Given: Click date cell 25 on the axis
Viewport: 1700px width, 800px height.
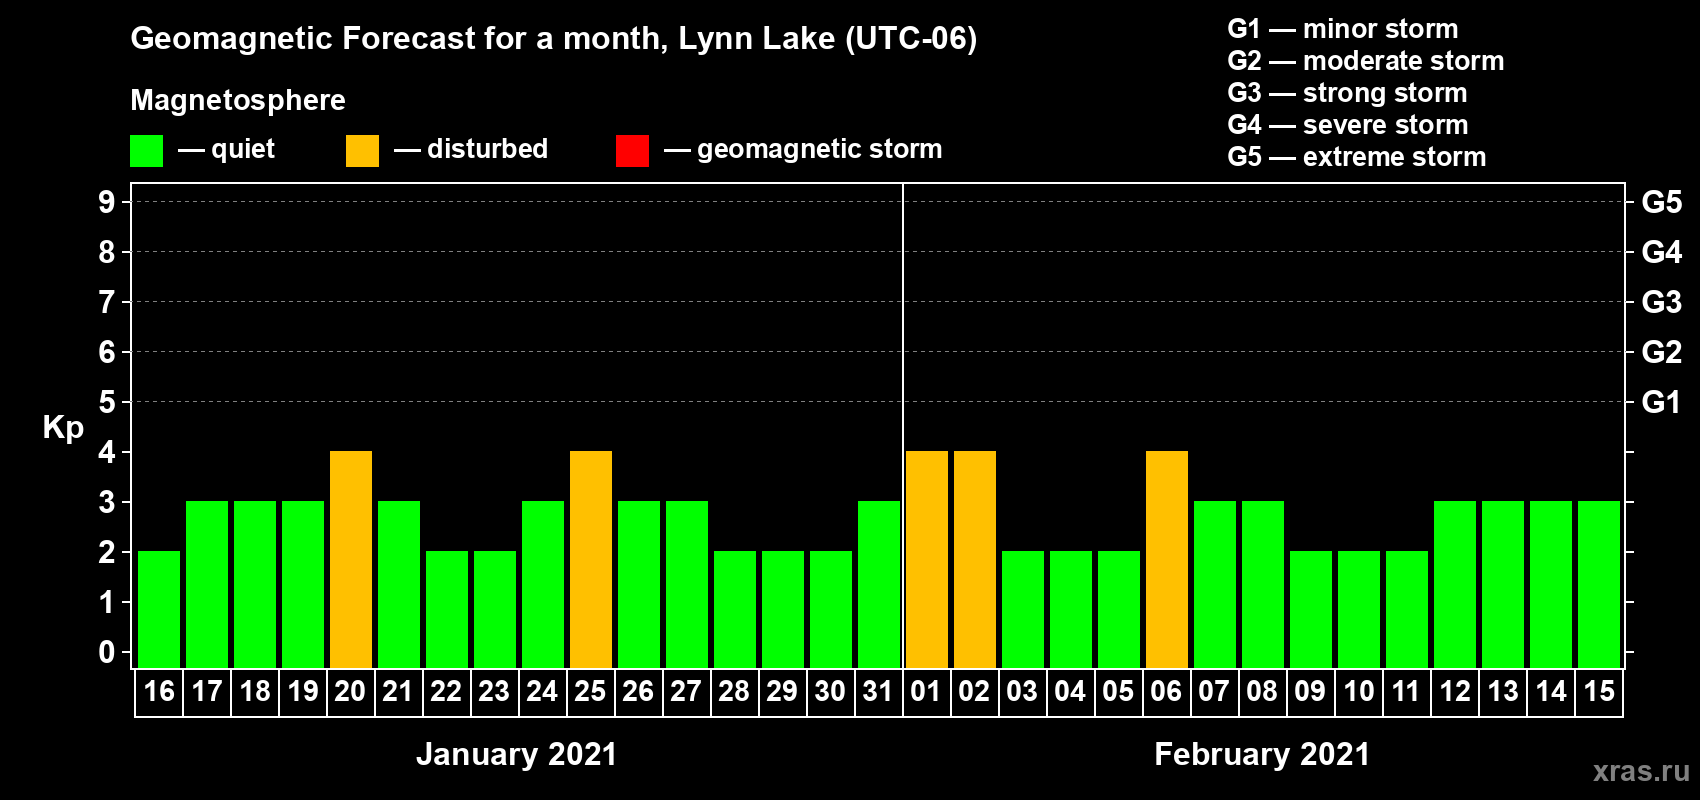Looking at the screenshot, I should click(x=591, y=692).
